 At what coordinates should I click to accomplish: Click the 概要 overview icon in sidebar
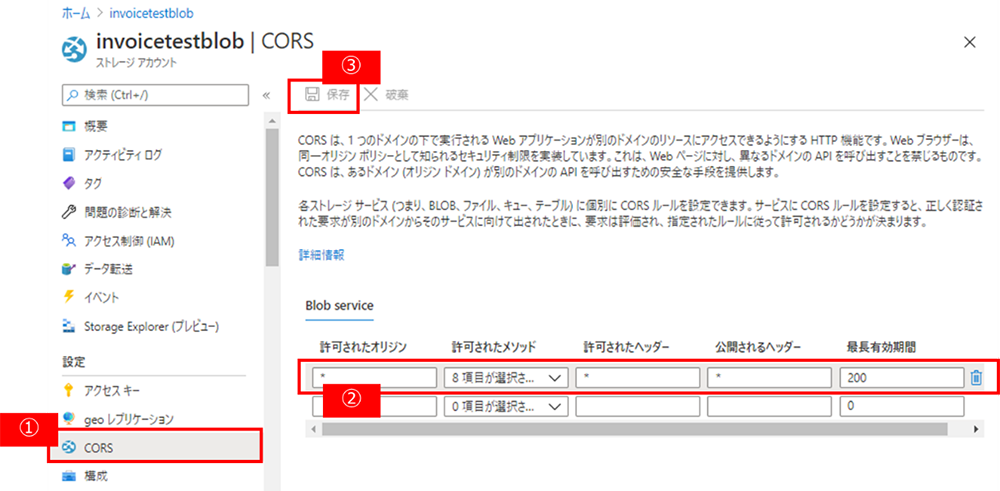[x=69, y=125]
